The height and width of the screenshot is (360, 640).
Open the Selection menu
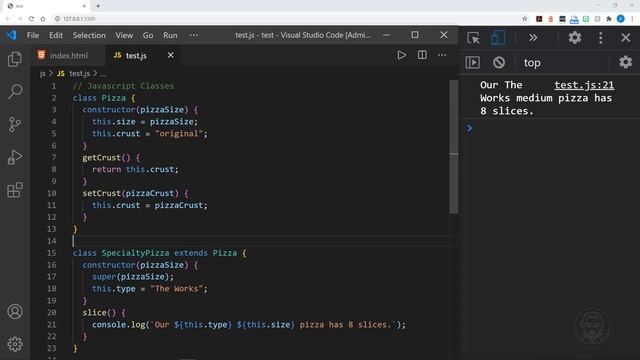coord(89,35)
